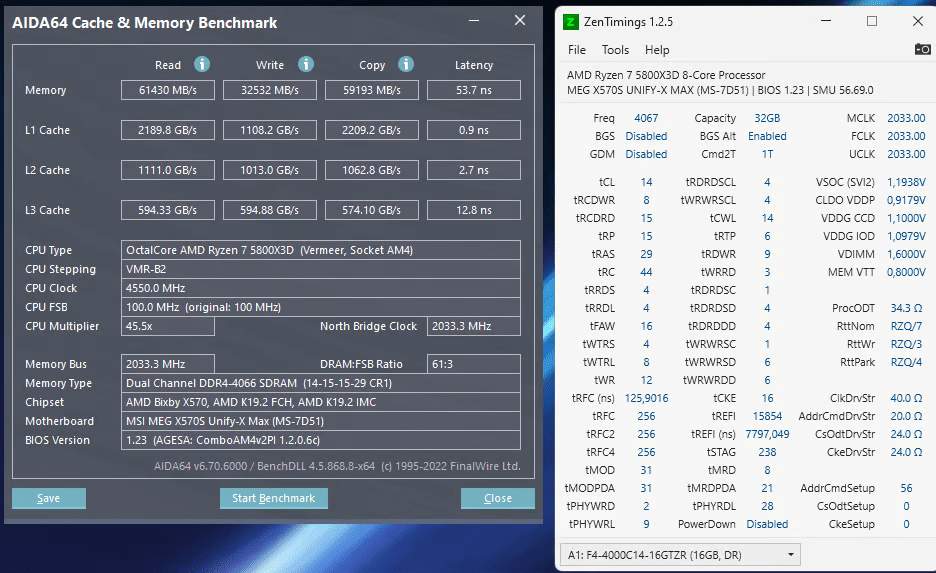This screenshot has width=936, height=573.
Task: Click PowerDown value Disabled
Action: pyautogui.click(x=767, y=524)
